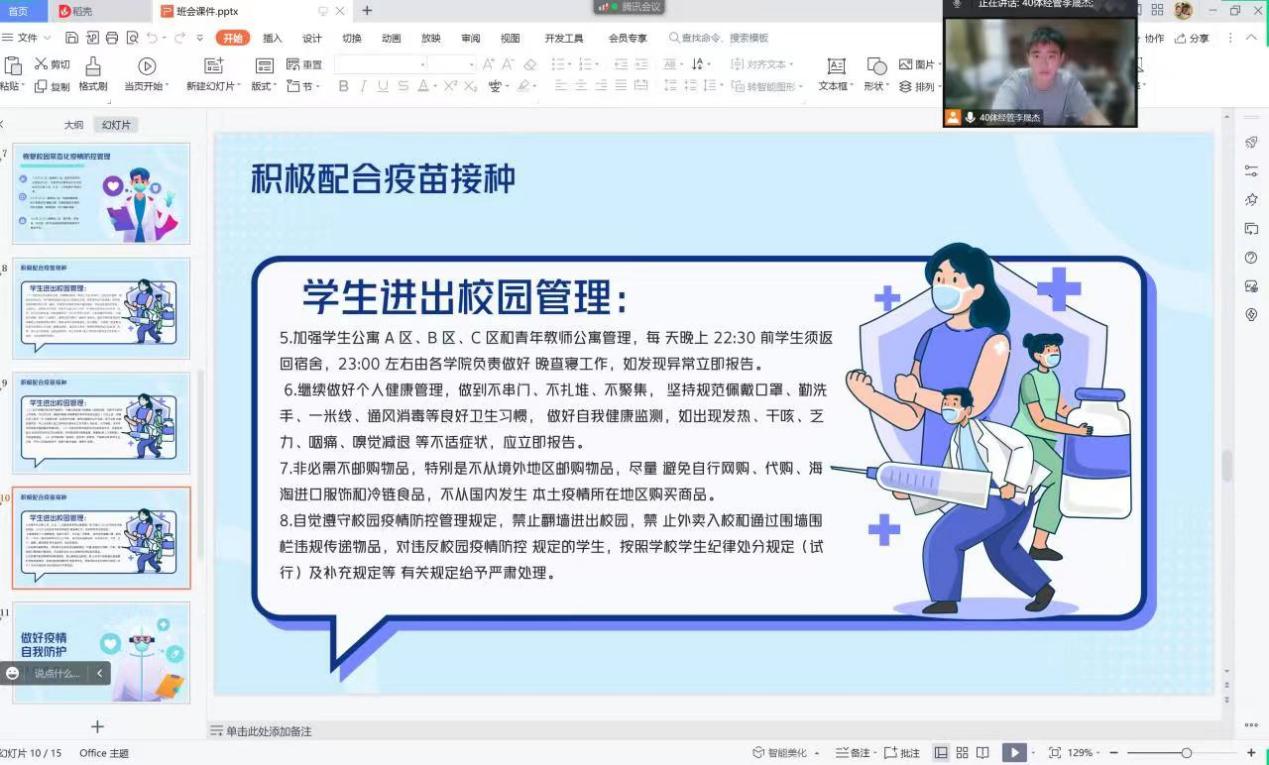Toggle the notes (备注) pane
The width and height of the screenshot is (1269, 765).
[853, 753]
